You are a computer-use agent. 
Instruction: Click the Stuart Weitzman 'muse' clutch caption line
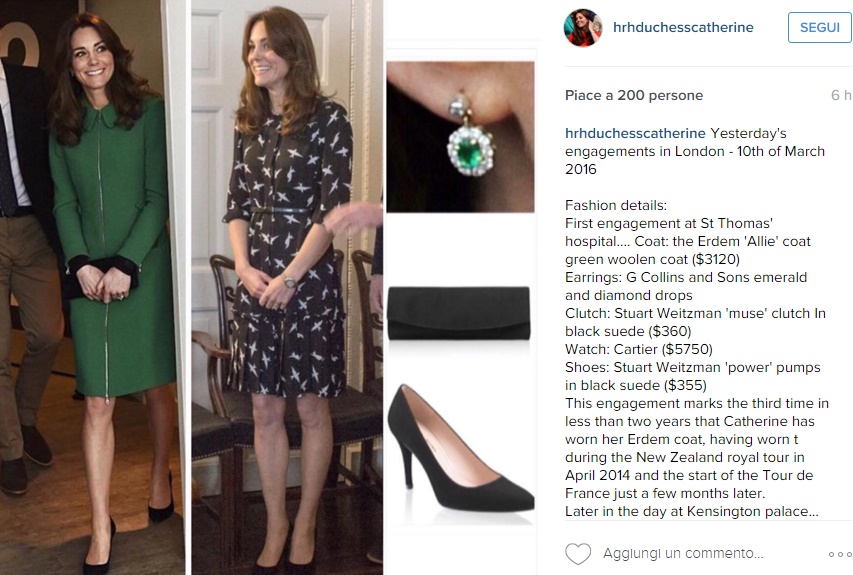[695, 322]
